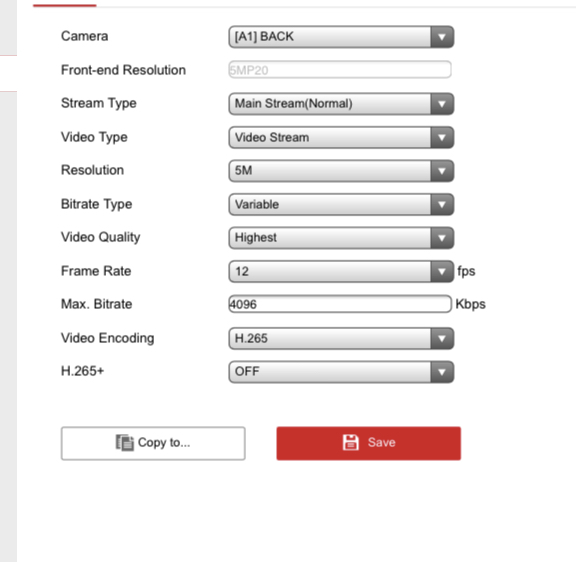Screen dimensions: 576x562
Task: Open the Video Encoding H.265 dropdown
Action: [341, 338]
